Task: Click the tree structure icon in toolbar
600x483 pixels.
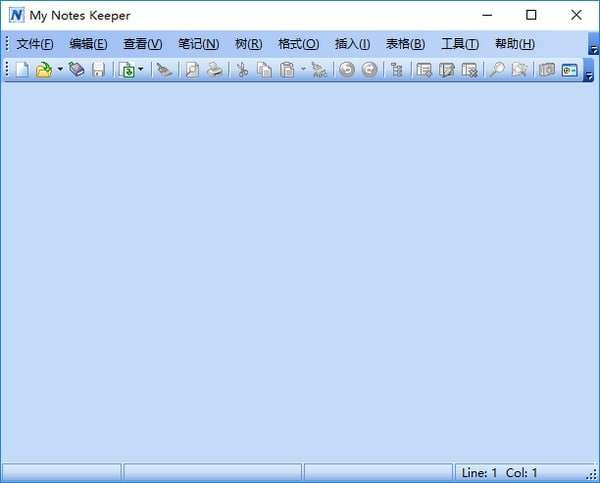Action: pos(397,70)
